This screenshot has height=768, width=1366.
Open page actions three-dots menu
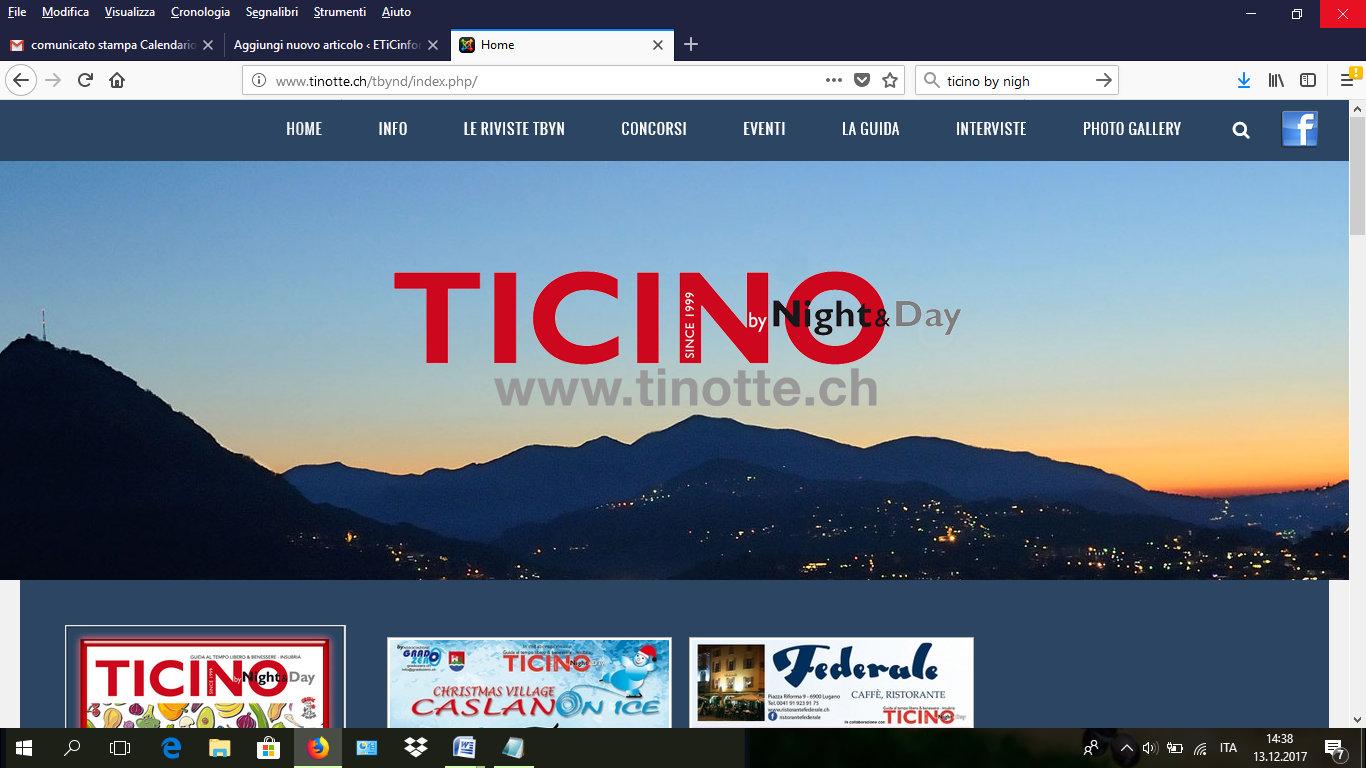tap(834, 80)
